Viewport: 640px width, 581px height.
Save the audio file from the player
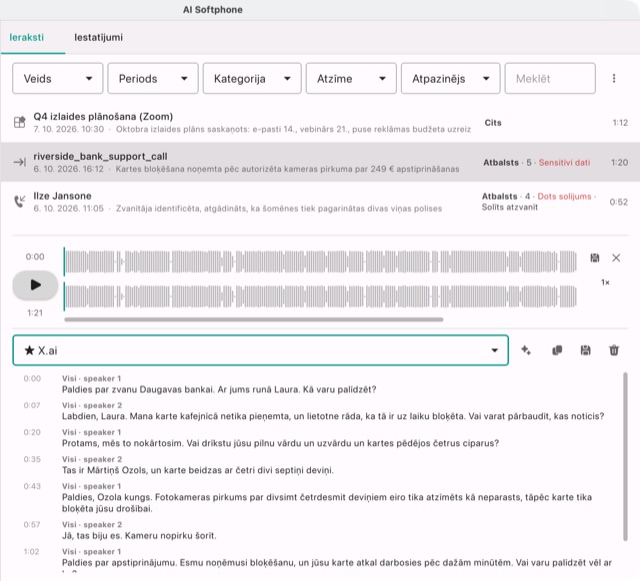[x=595, y=258]
